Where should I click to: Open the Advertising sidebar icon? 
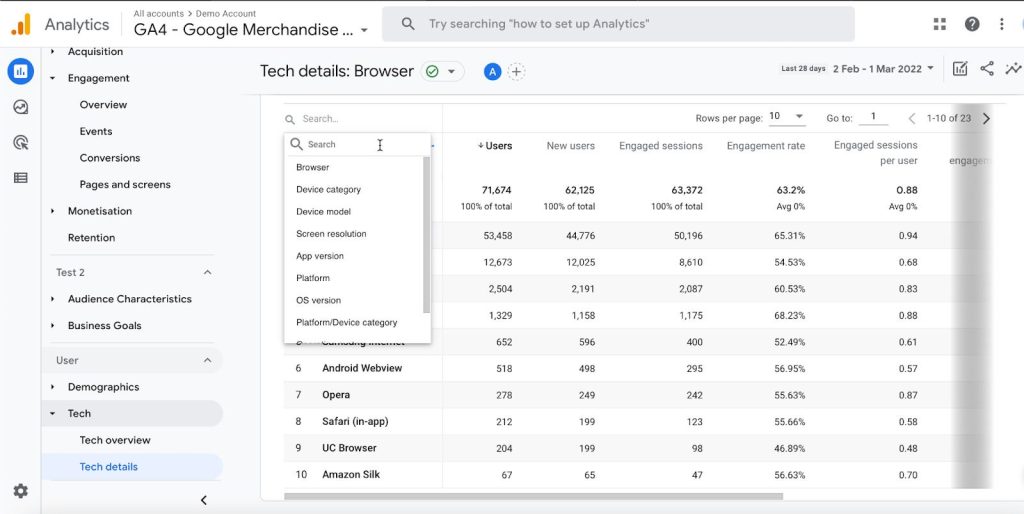click(21, 142)
